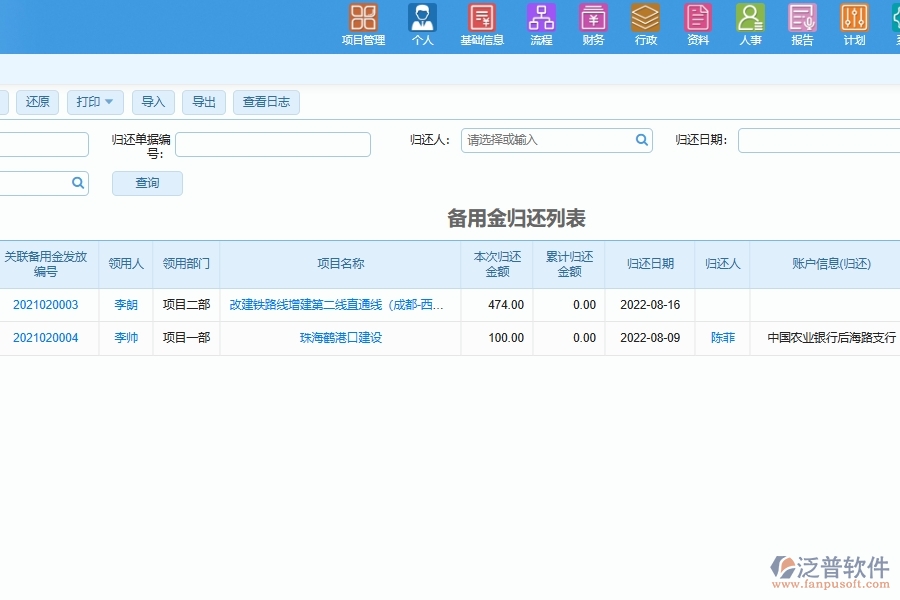The image size is (900, 600).
Task: Click the 查看日志 view log button
Action: [x=266, y=101]
